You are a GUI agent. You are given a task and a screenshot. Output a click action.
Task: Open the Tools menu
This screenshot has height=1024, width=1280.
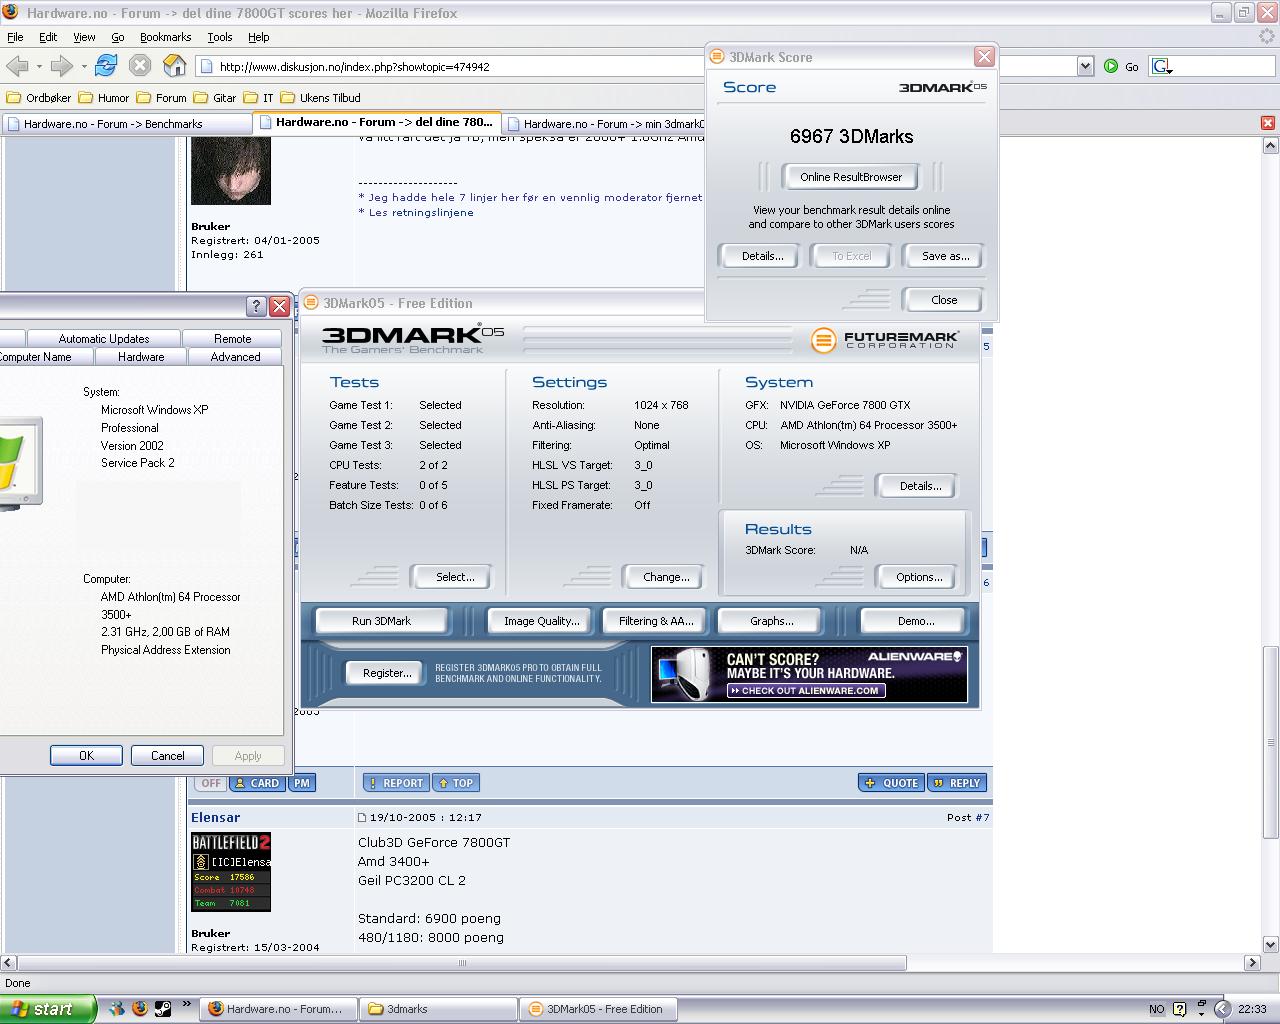click(x=220, y=37)
